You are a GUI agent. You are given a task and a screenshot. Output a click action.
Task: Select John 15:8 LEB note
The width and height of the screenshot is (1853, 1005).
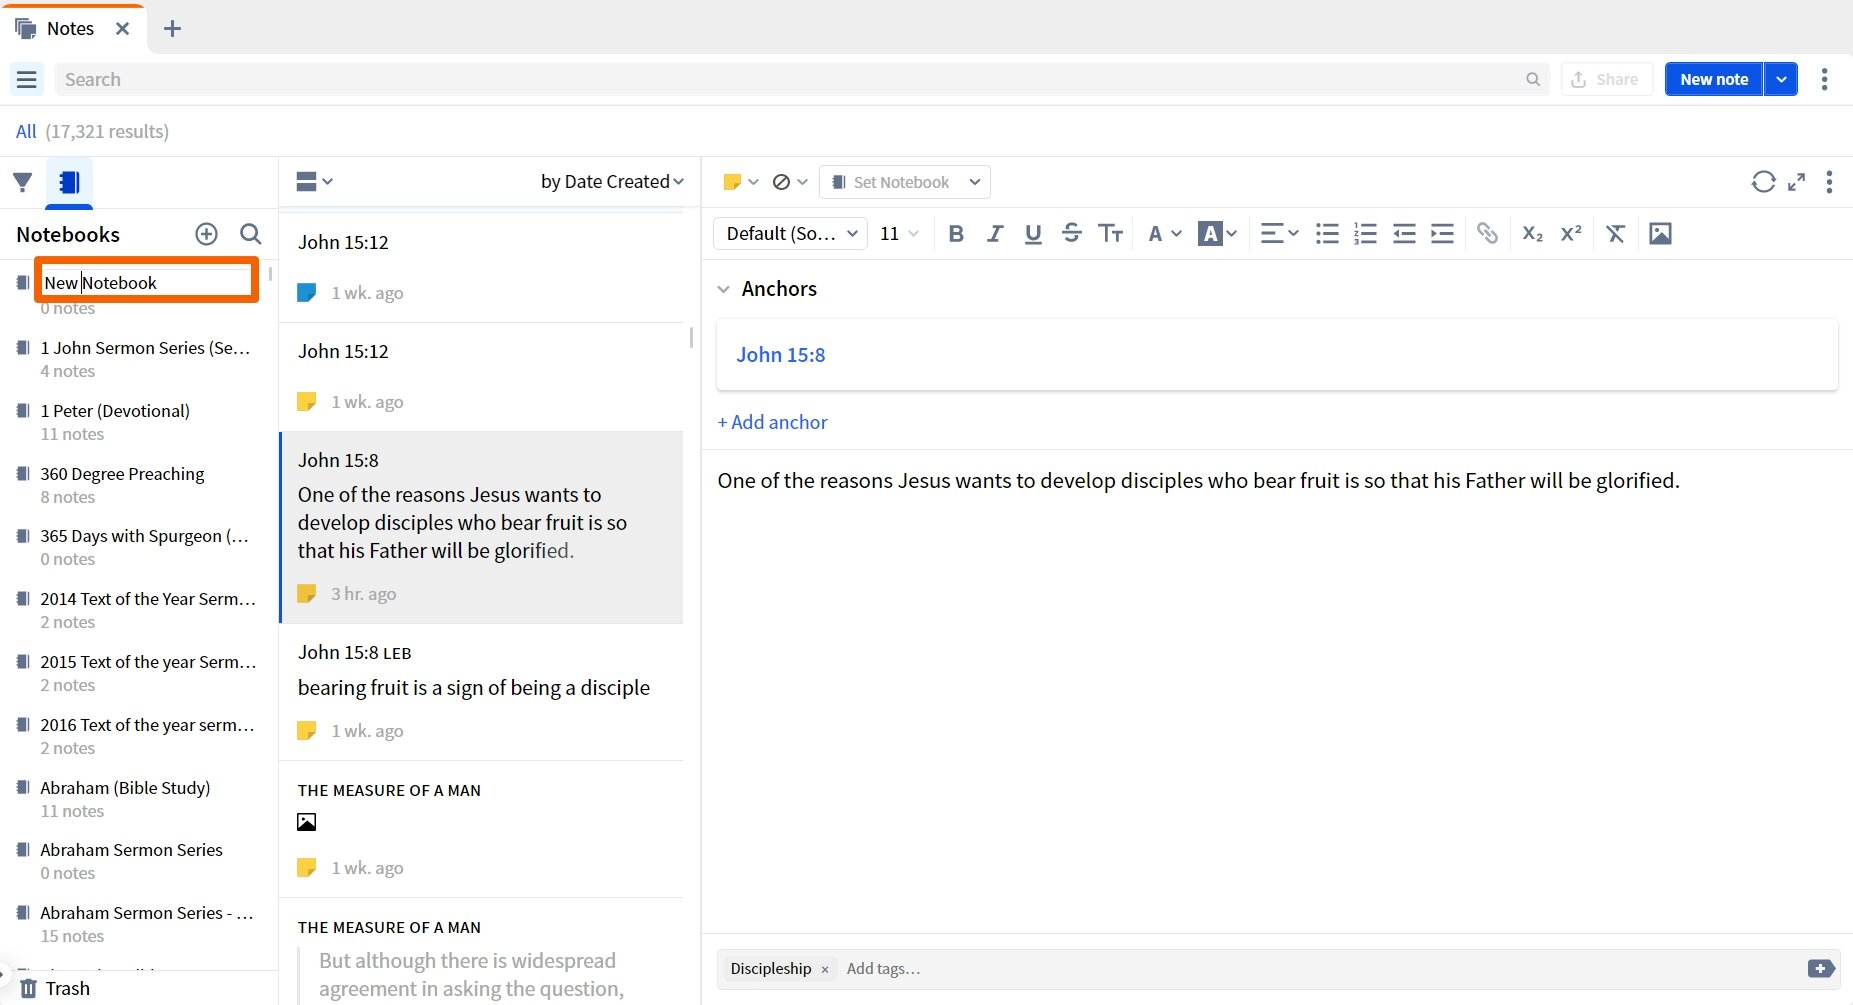[x=482, y=692]
